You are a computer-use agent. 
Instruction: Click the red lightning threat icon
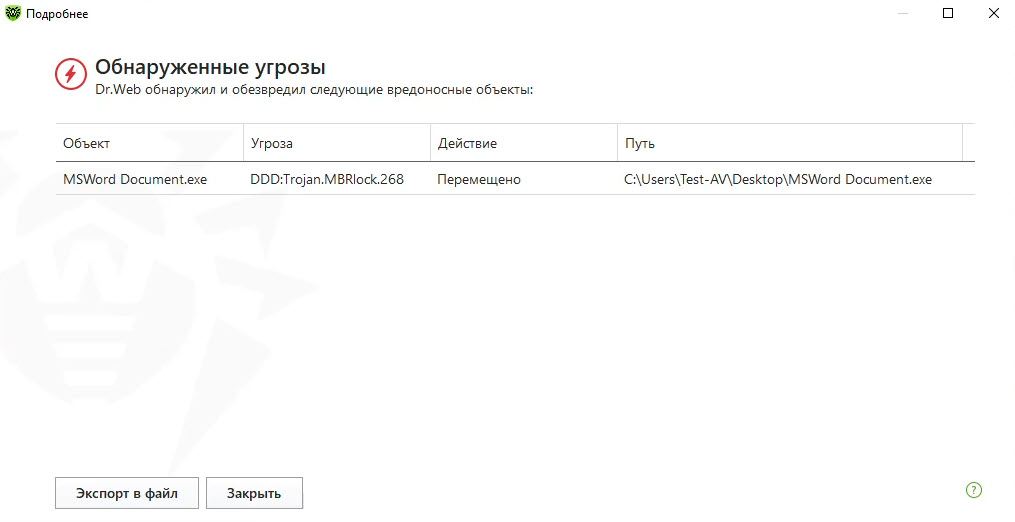point(71,74)
